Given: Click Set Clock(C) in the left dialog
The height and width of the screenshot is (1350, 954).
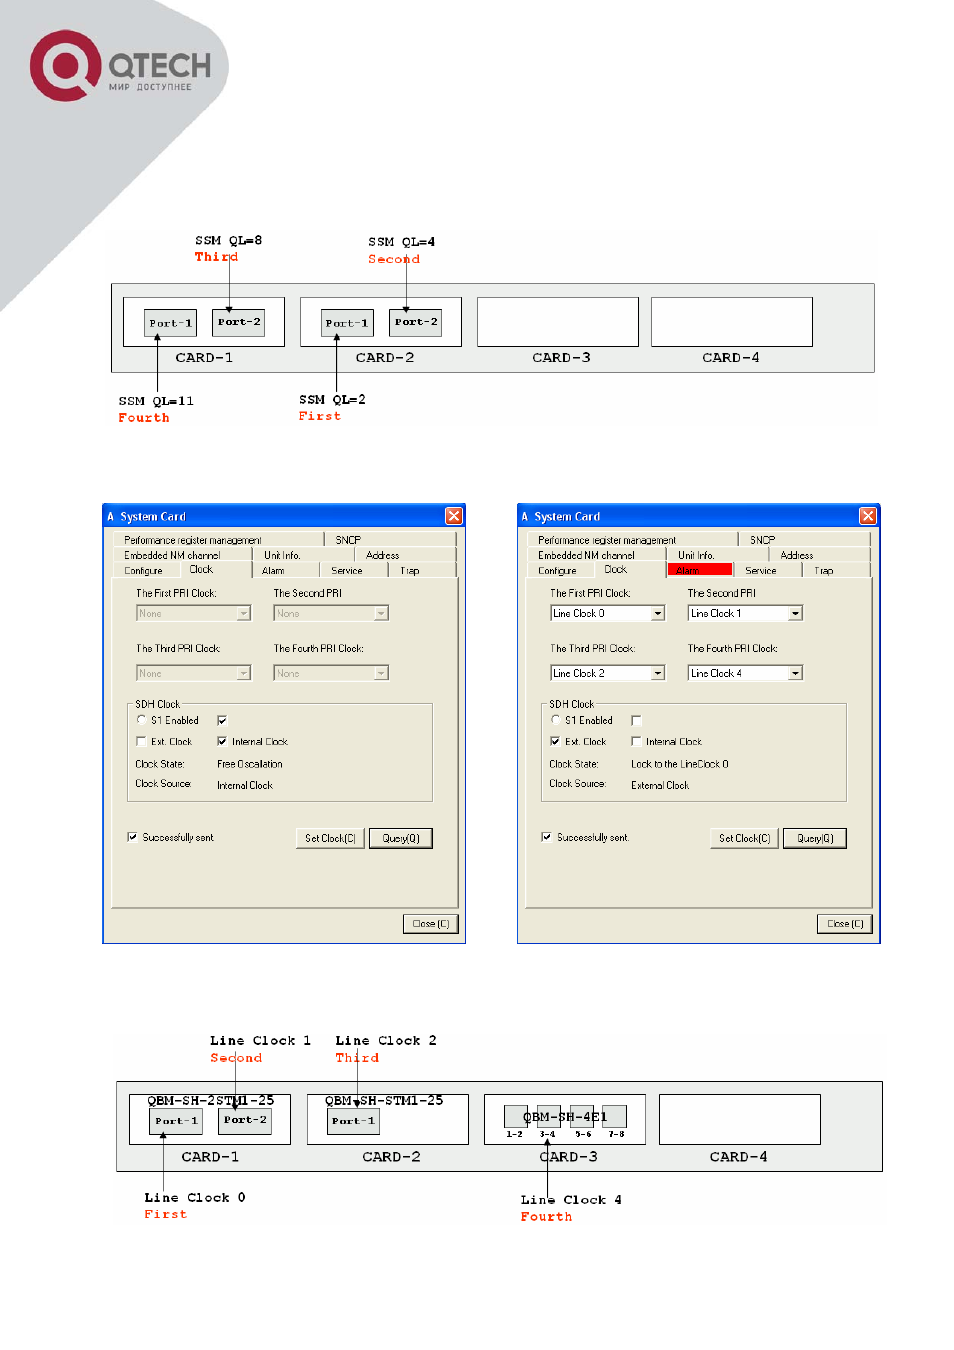Looking at the screenshot, I should 330,838.
